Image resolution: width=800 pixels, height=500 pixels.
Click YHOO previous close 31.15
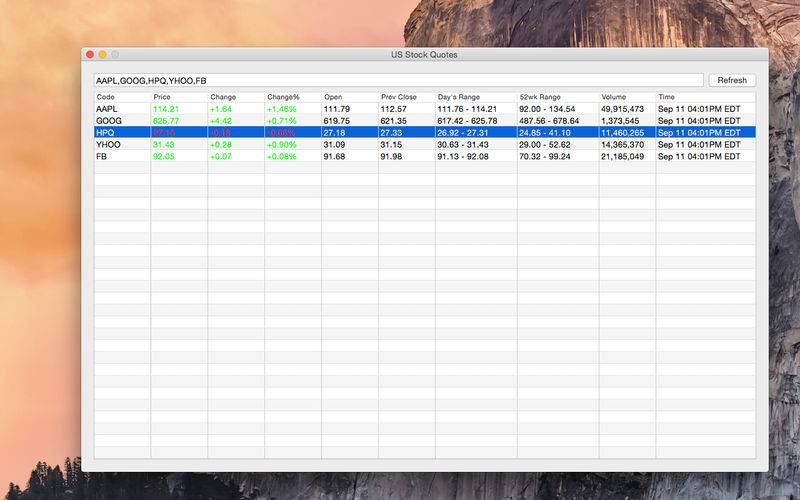point(391,144)
